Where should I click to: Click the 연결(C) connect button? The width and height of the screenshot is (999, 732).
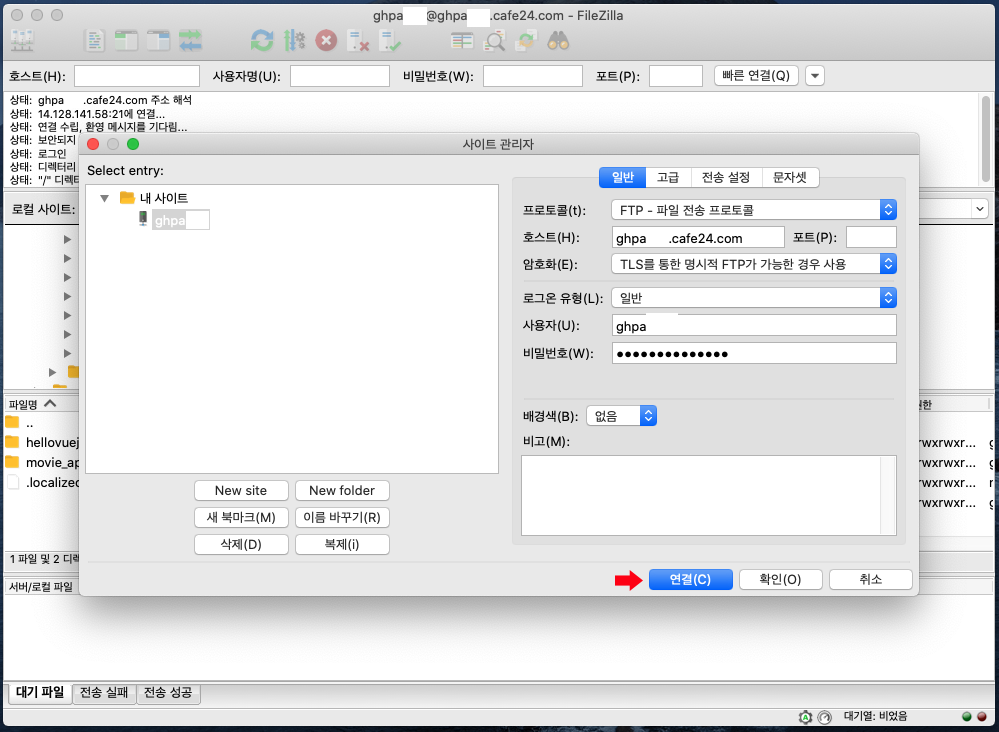[x=690, y=579]
